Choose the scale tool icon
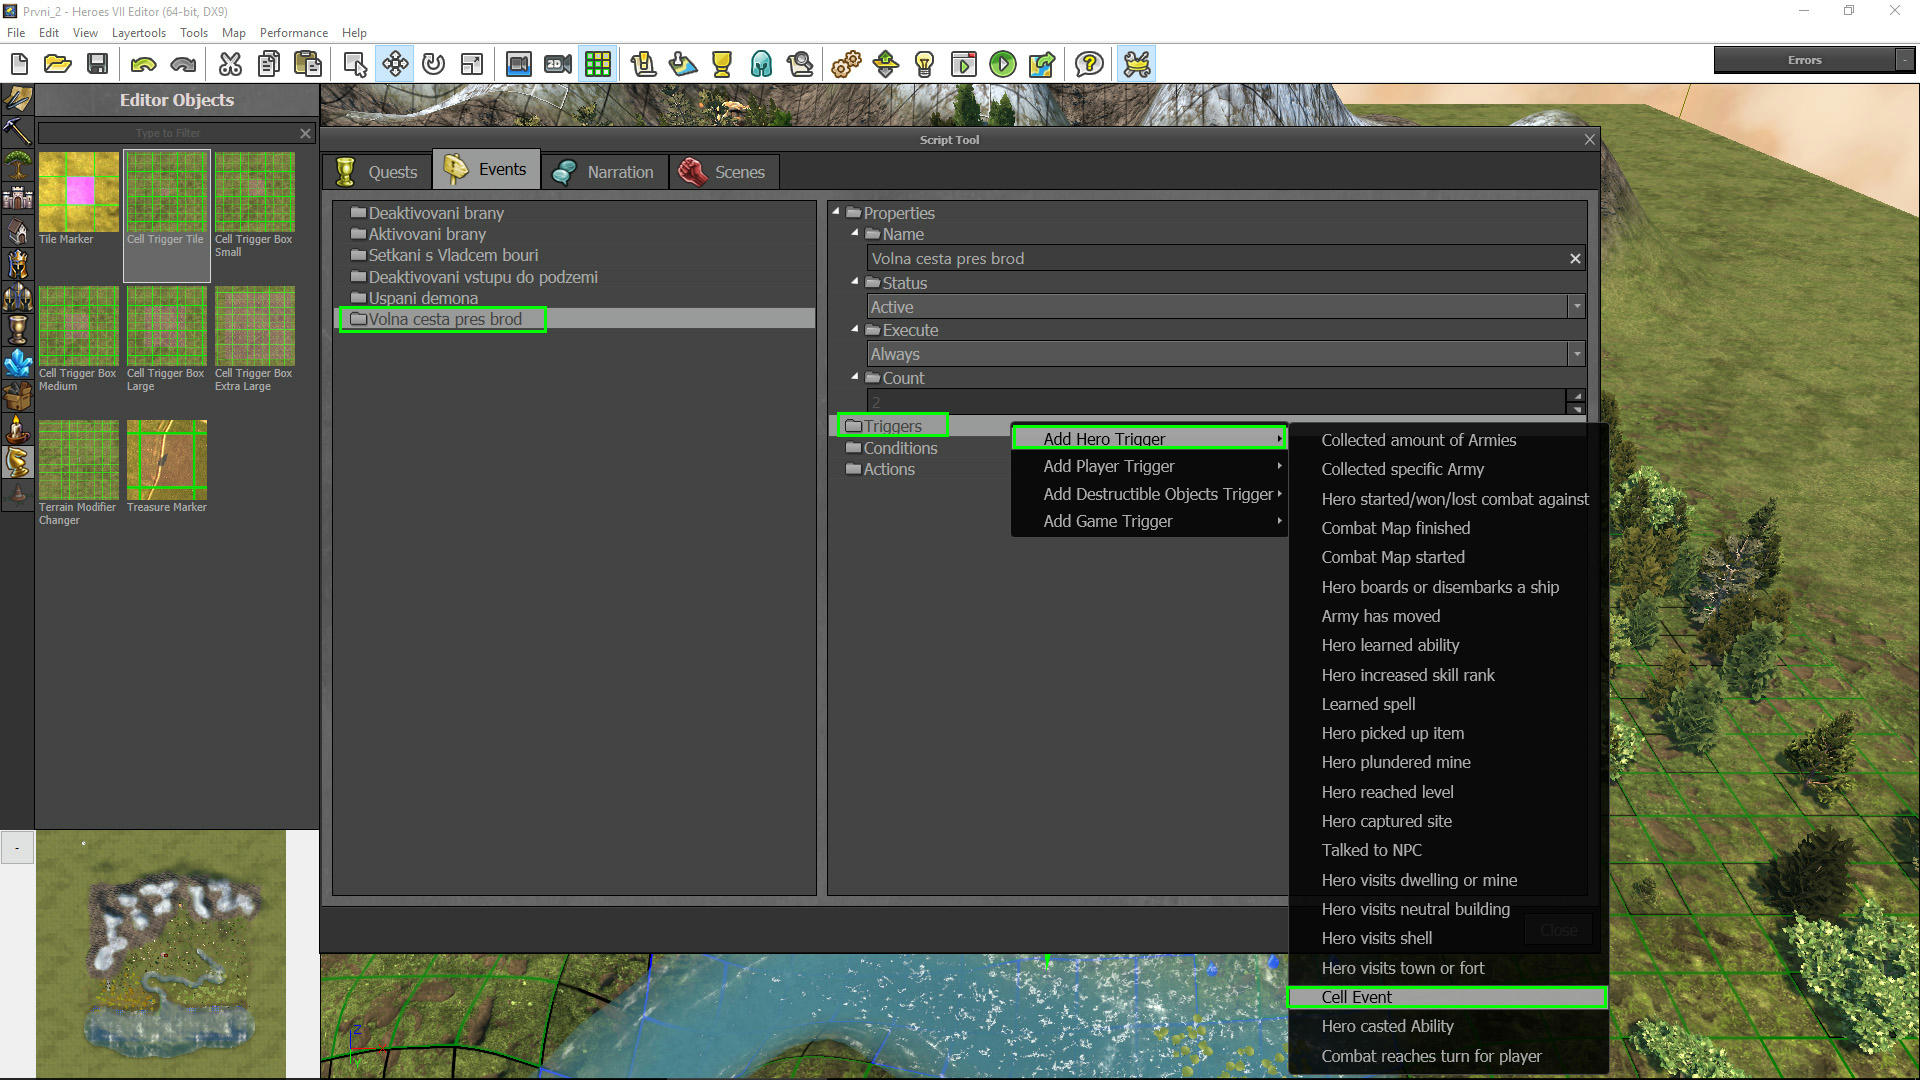The height and width of the screenshot is (1080, 1920). tap(472, 64)
